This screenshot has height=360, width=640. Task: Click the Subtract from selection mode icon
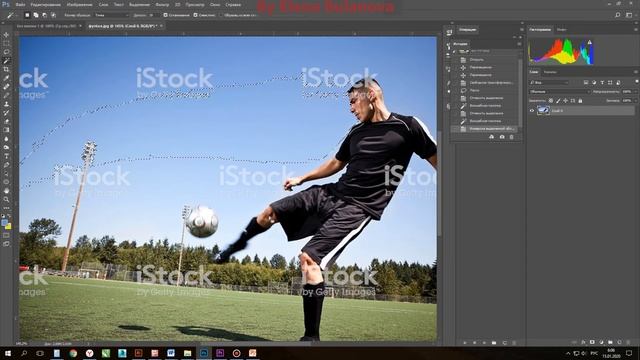coord(44,15)
